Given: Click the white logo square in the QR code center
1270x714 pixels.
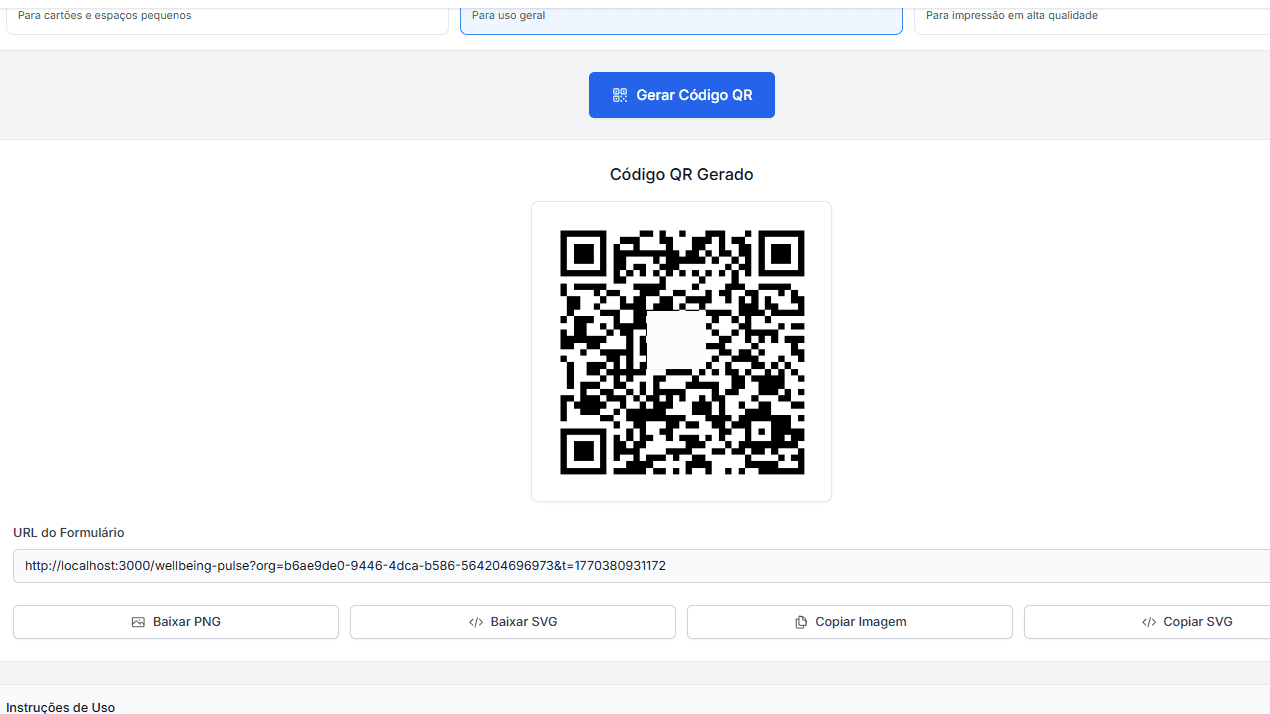Looking at the screenshot, I should [x=676, y=340].
